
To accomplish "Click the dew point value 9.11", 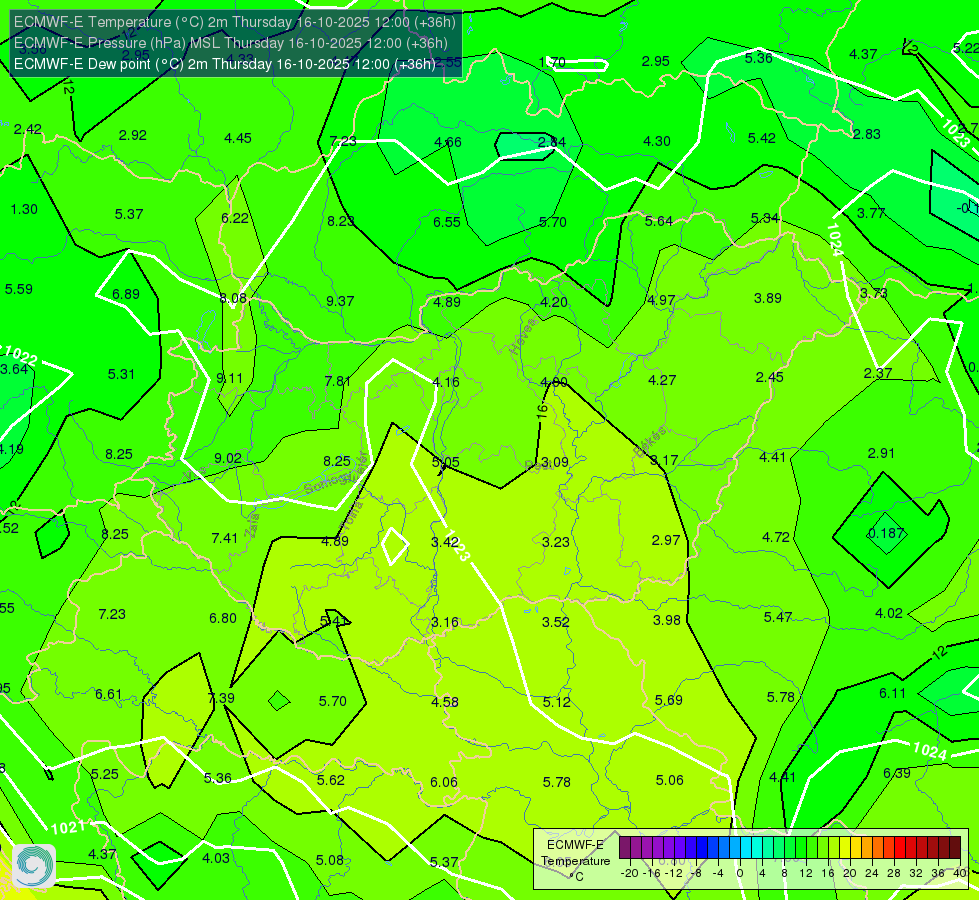I will click(230, 378).
